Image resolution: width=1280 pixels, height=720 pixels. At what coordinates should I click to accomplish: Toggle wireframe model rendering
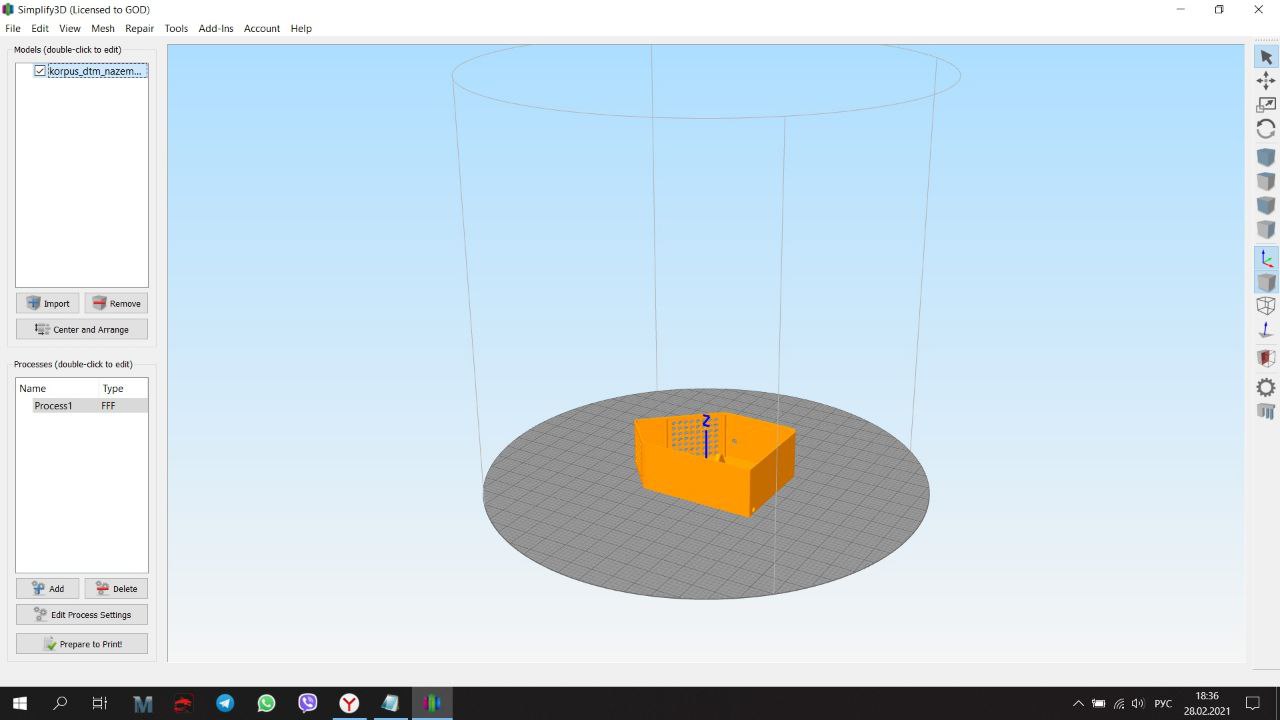(x=1266, y=306)
